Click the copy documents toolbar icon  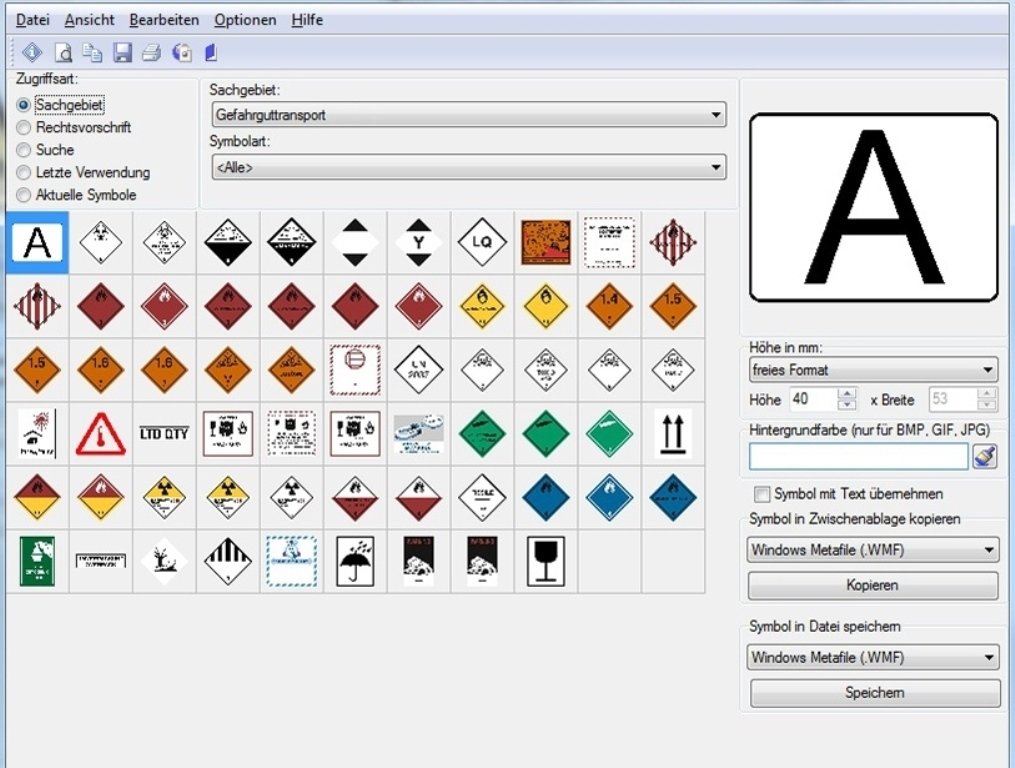pos(93,52)
